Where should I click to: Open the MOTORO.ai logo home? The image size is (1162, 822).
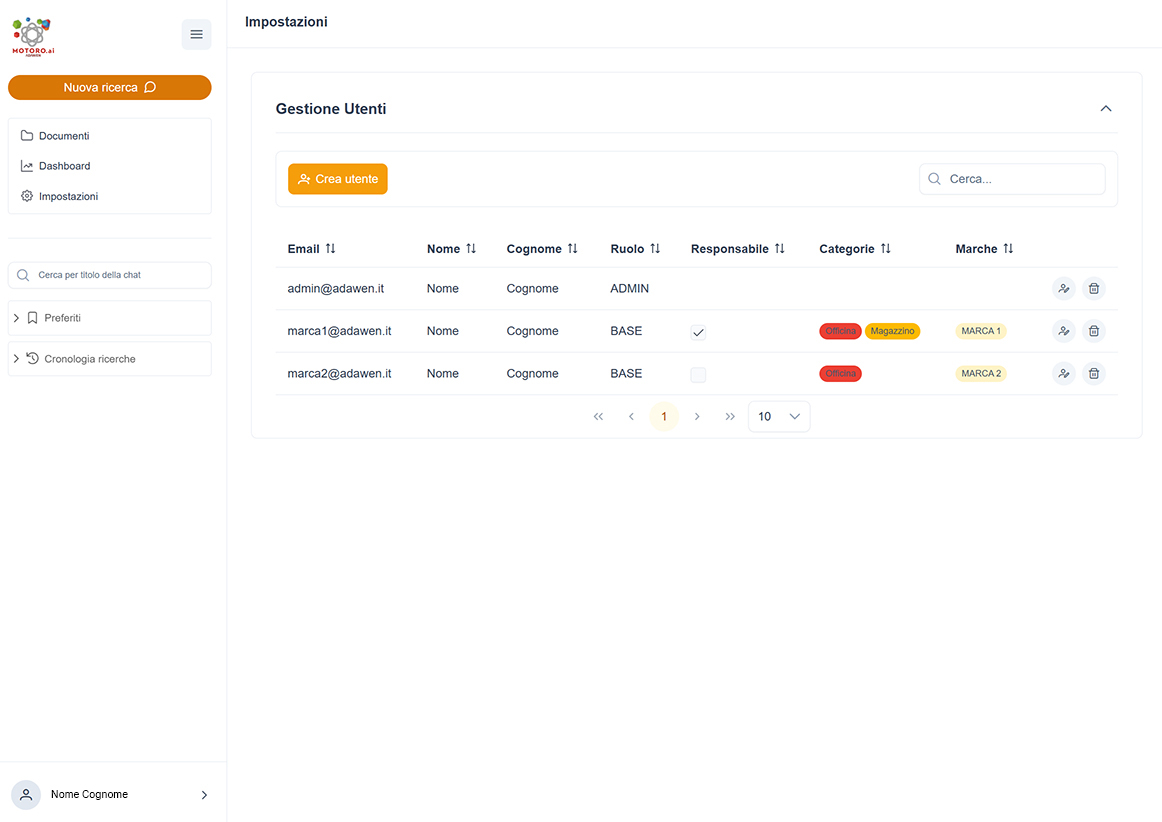[33, 36]
